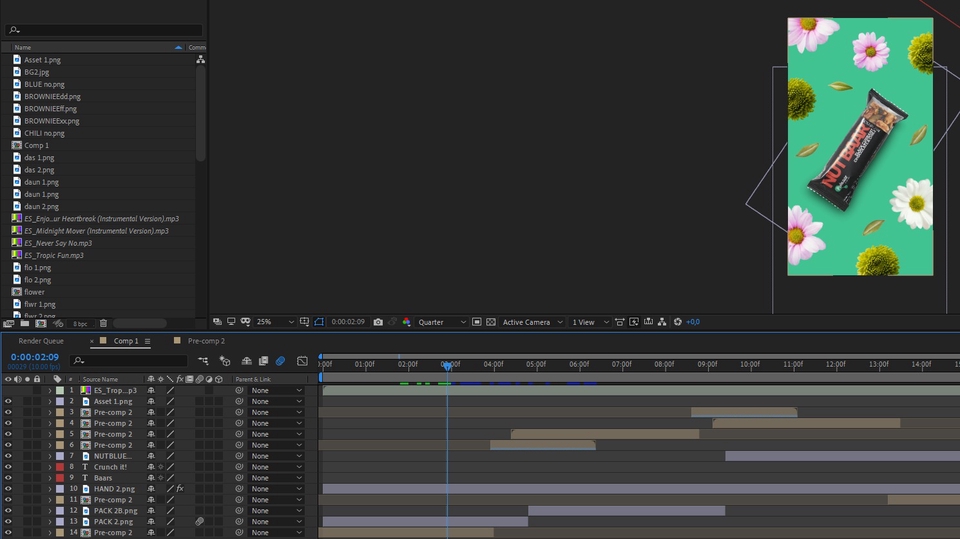Open the 25% magnification dropdown
This screenshot has width=960, height=539.
tap(275, 322)
